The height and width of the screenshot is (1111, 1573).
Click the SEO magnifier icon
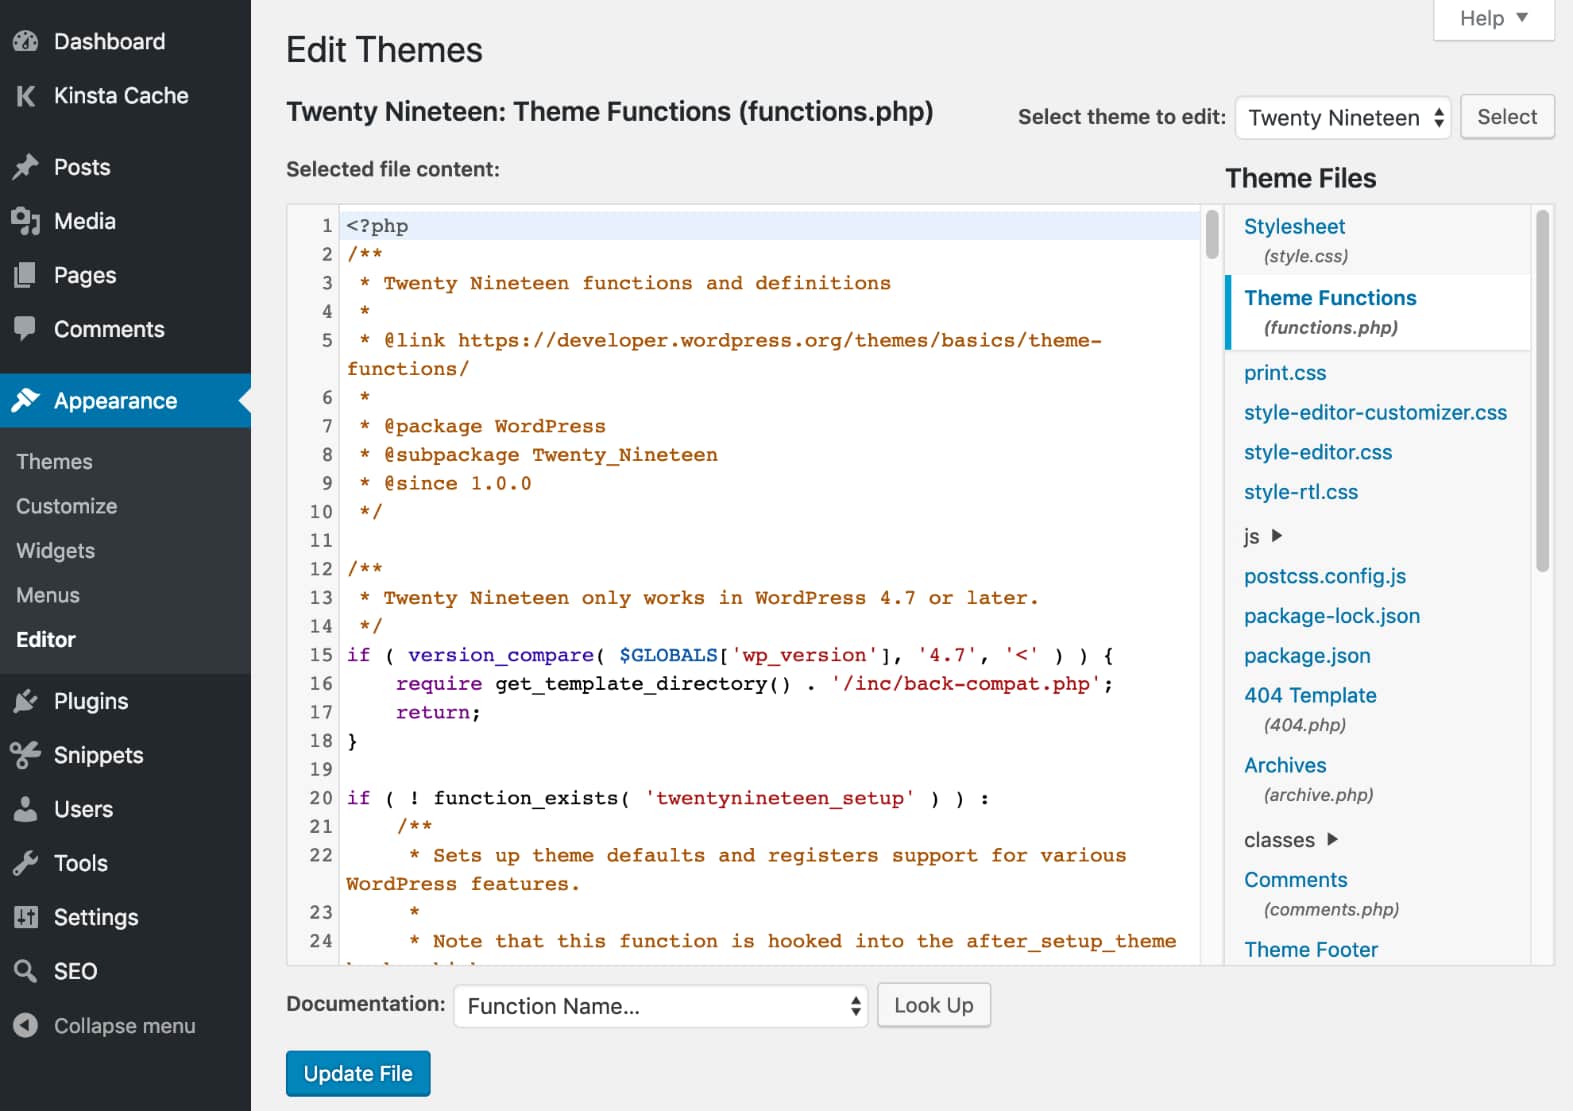tap(26, 971)
